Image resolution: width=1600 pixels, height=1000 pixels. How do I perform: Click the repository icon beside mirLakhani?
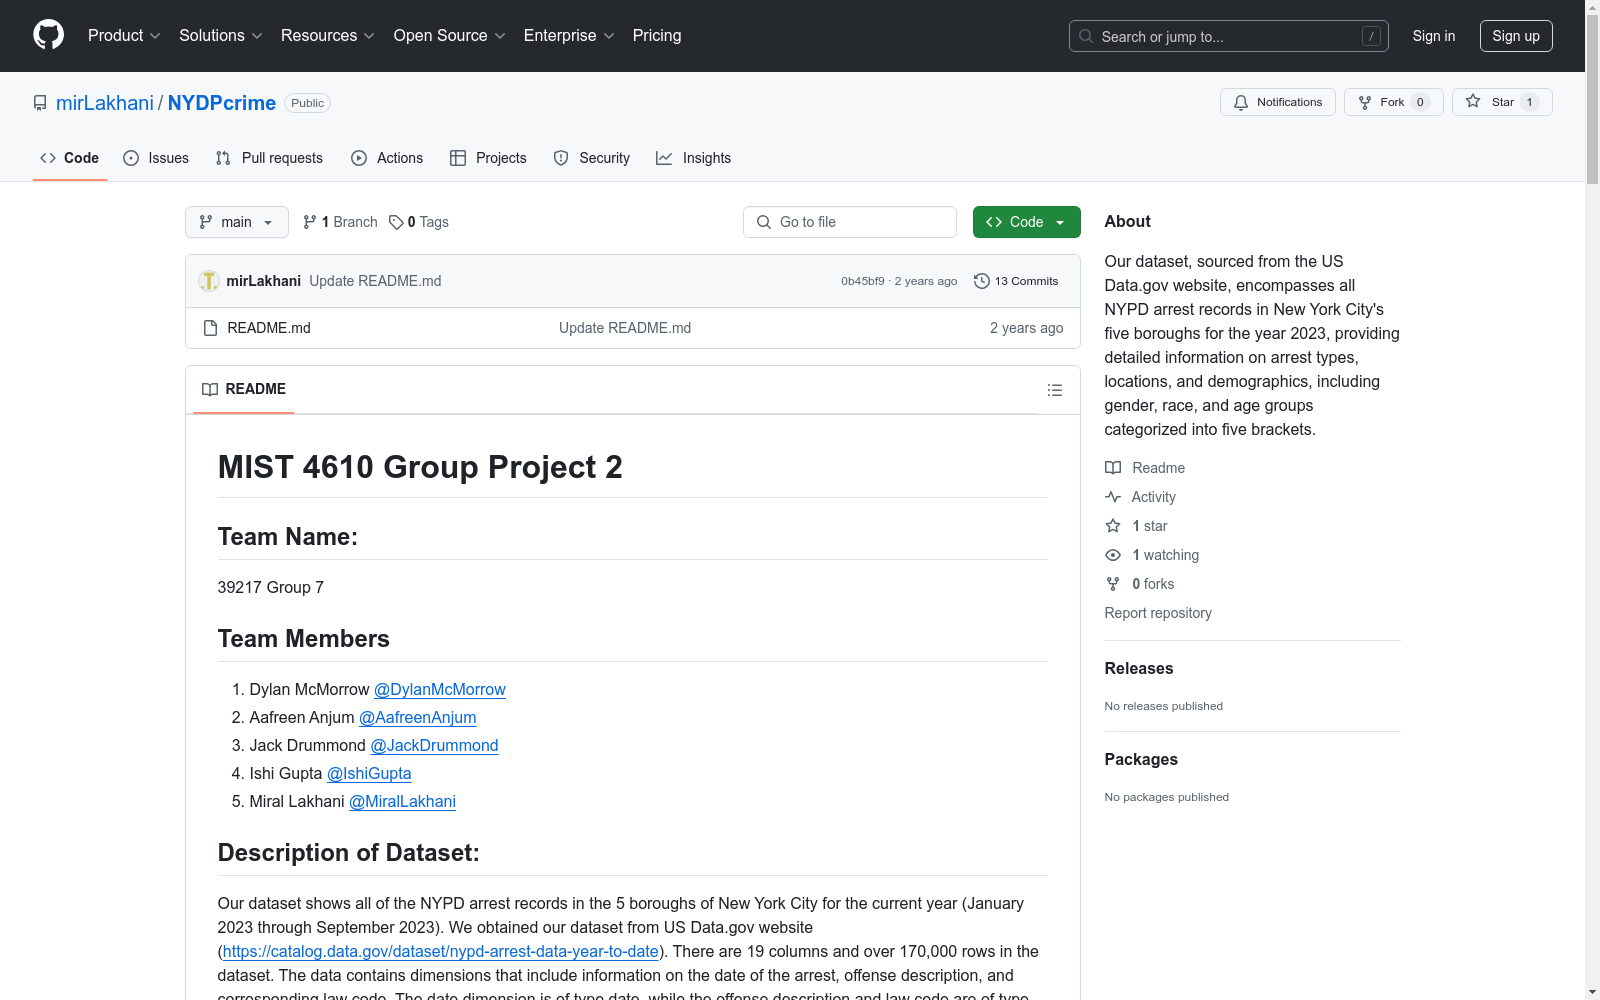point(40,103)
